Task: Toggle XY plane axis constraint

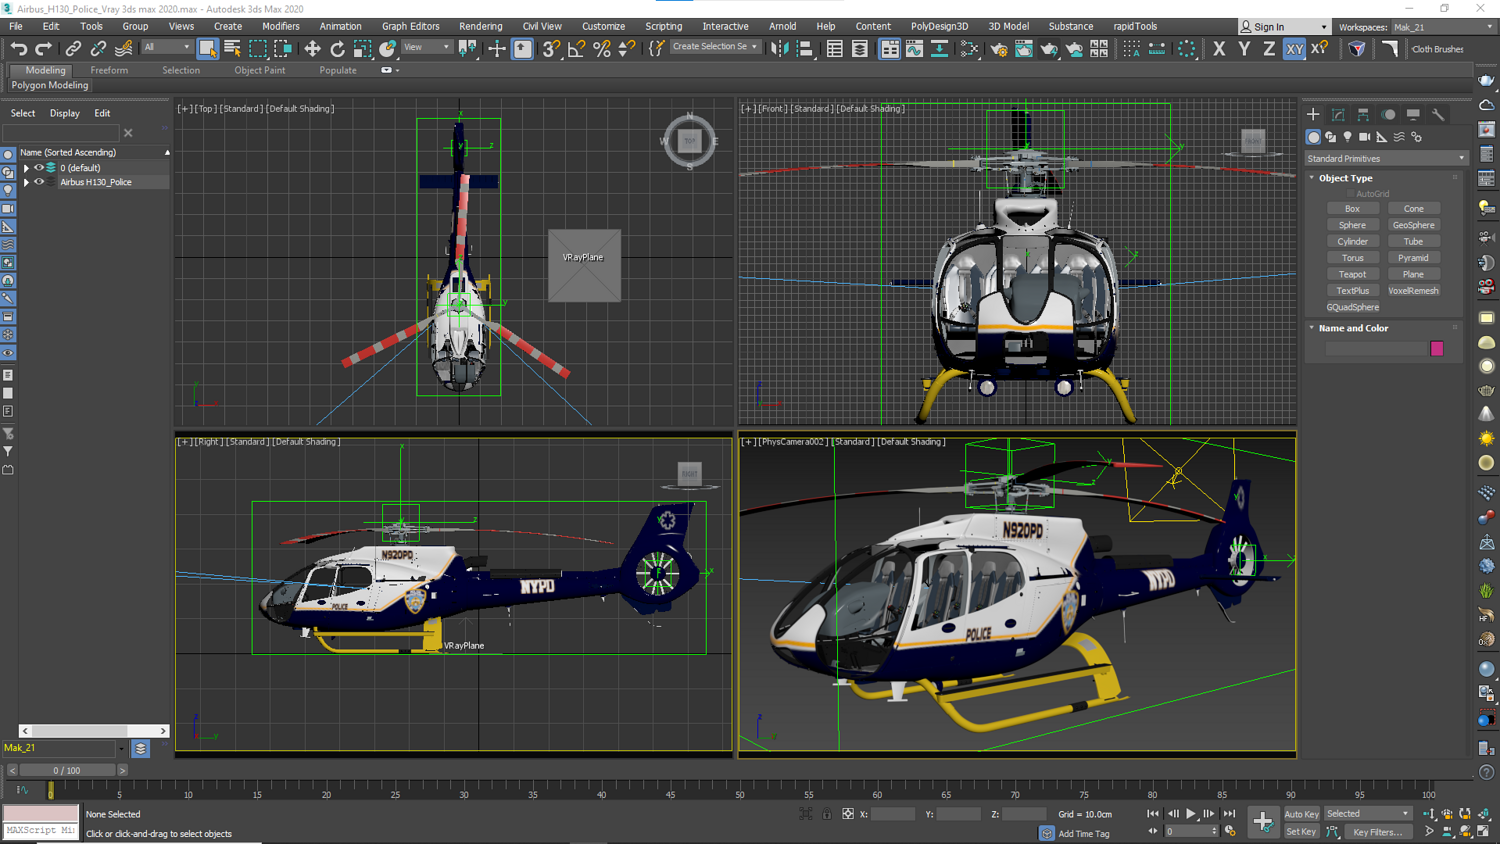Action: [1294, 48]
